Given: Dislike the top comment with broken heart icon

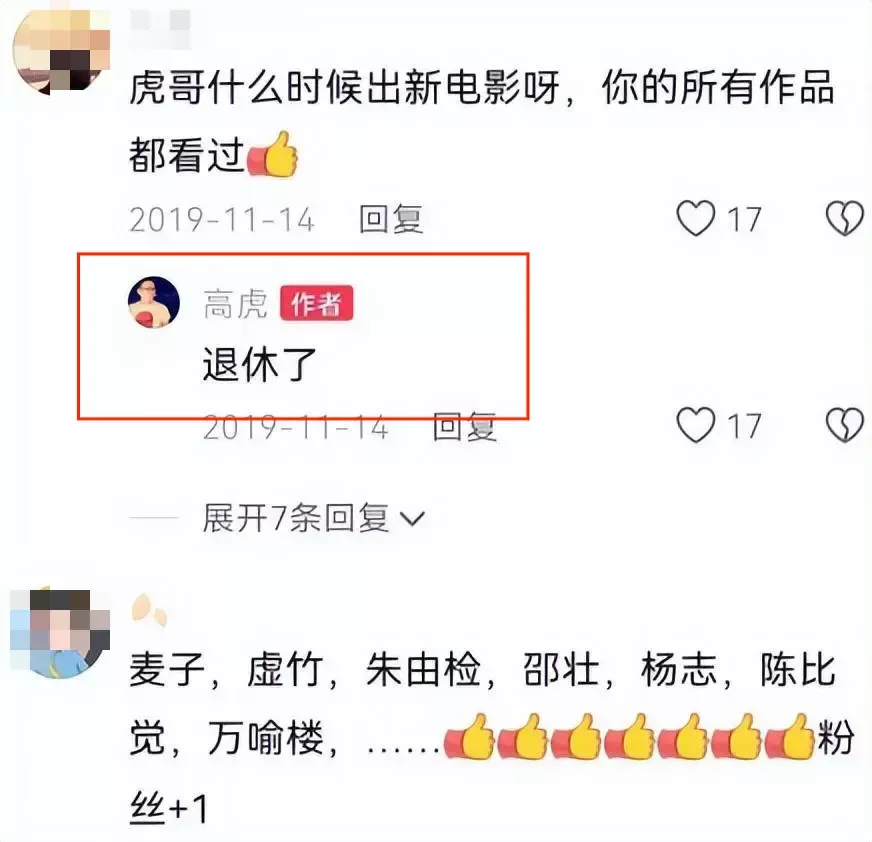Looking at the screenshot, I should click(x=845, y=218).
